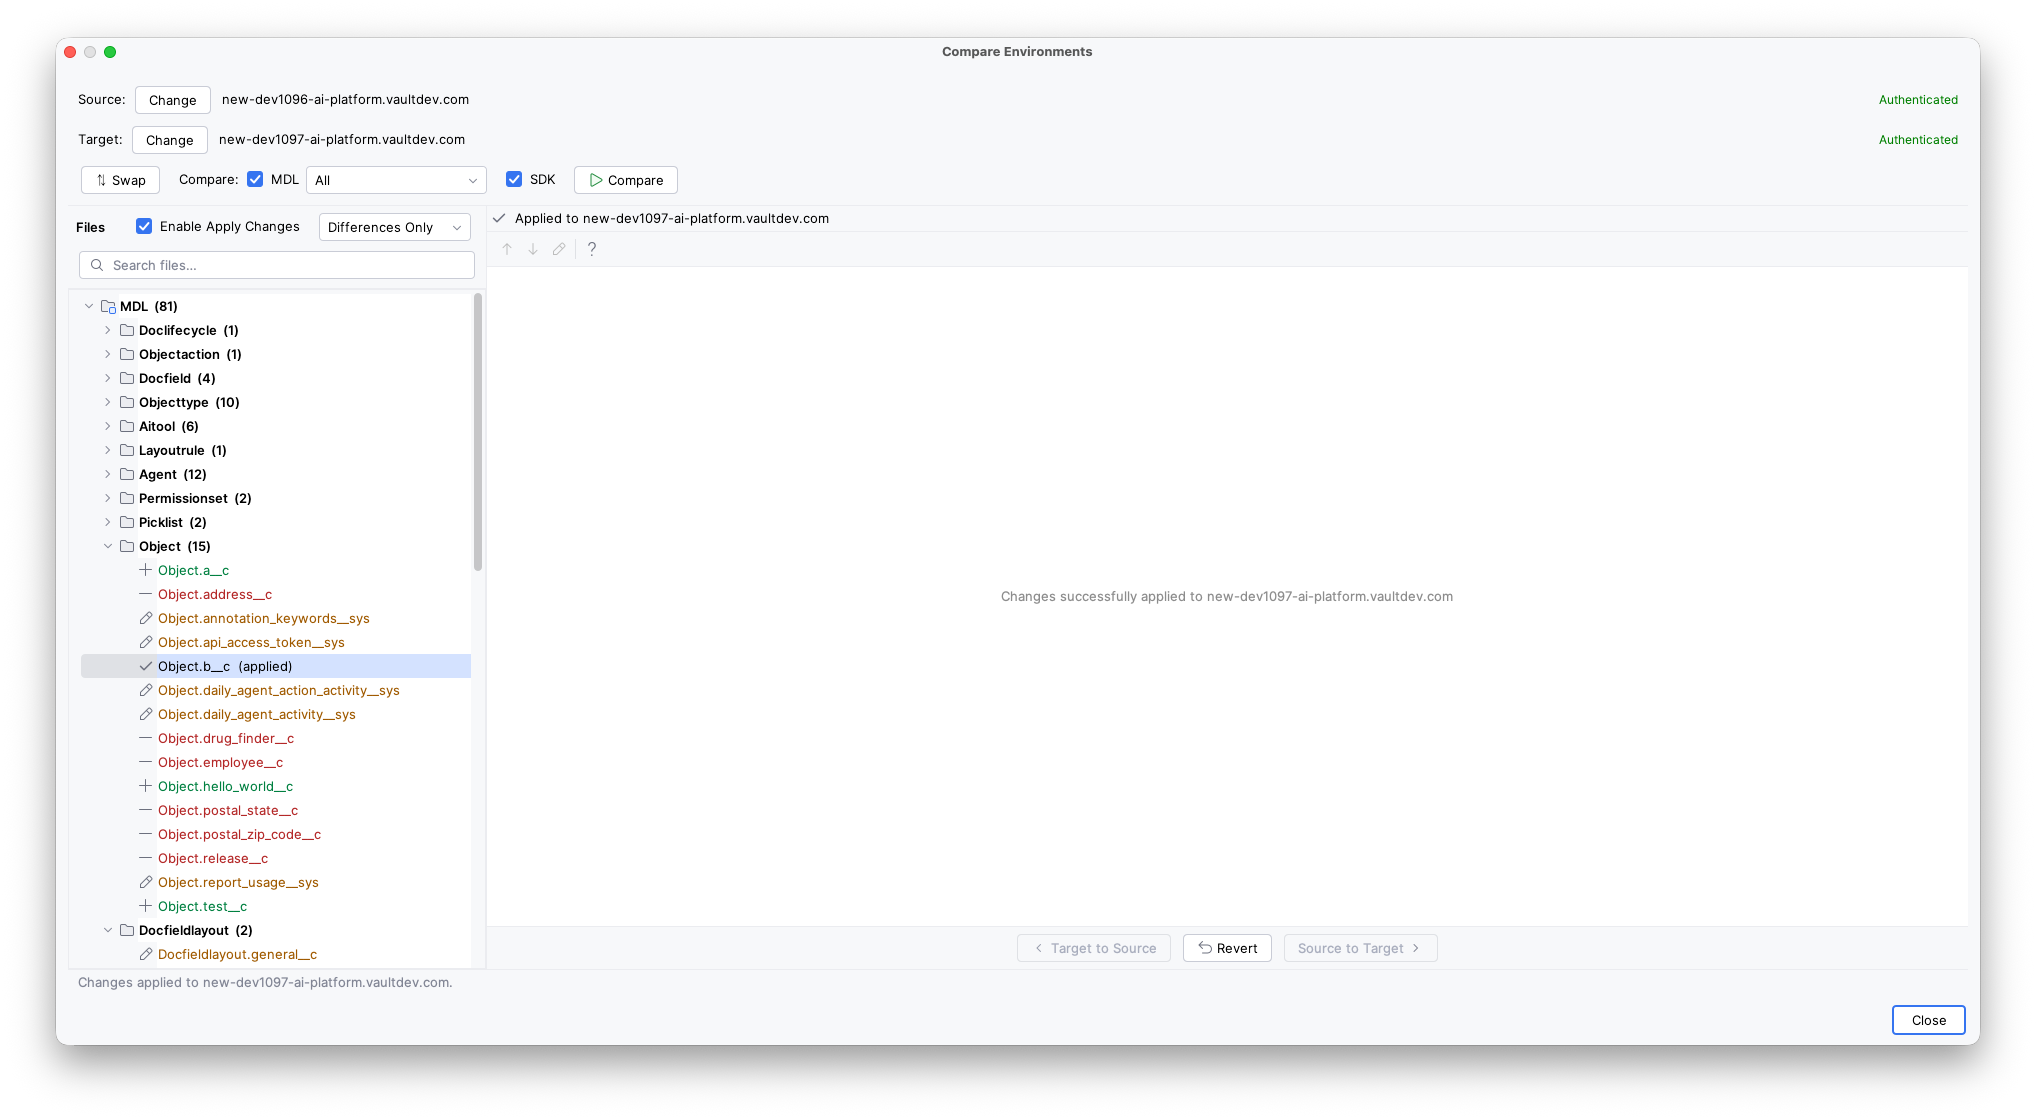2036x1119 pixels.
Task: Click the bottom status bar message
Action: [265, 982]
